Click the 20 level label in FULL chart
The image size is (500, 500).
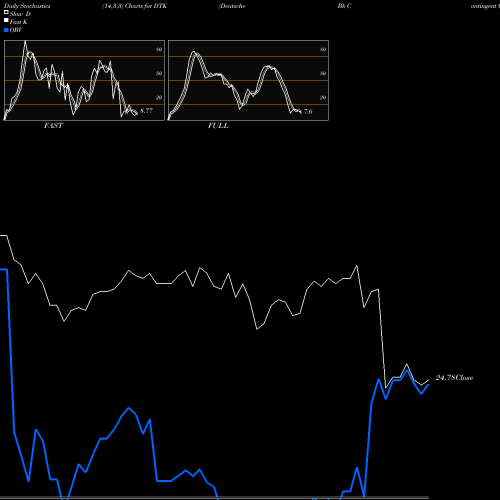pyautogui.click(x=323, y=97)
